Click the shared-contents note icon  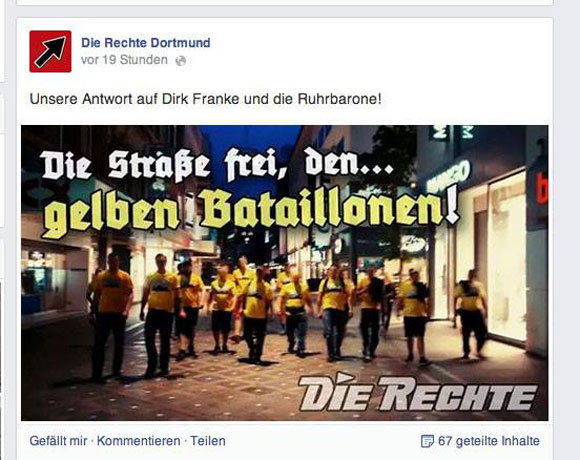(x=427, y=441)
